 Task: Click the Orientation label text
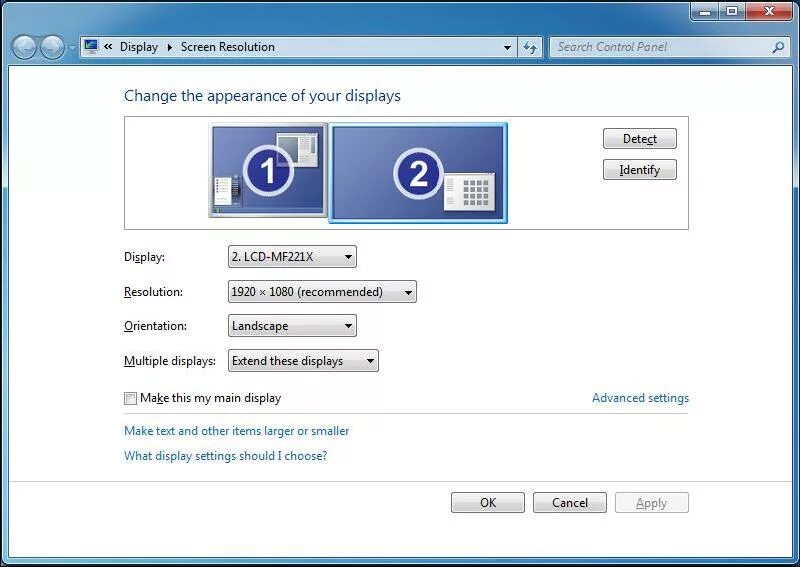[155, 326]
